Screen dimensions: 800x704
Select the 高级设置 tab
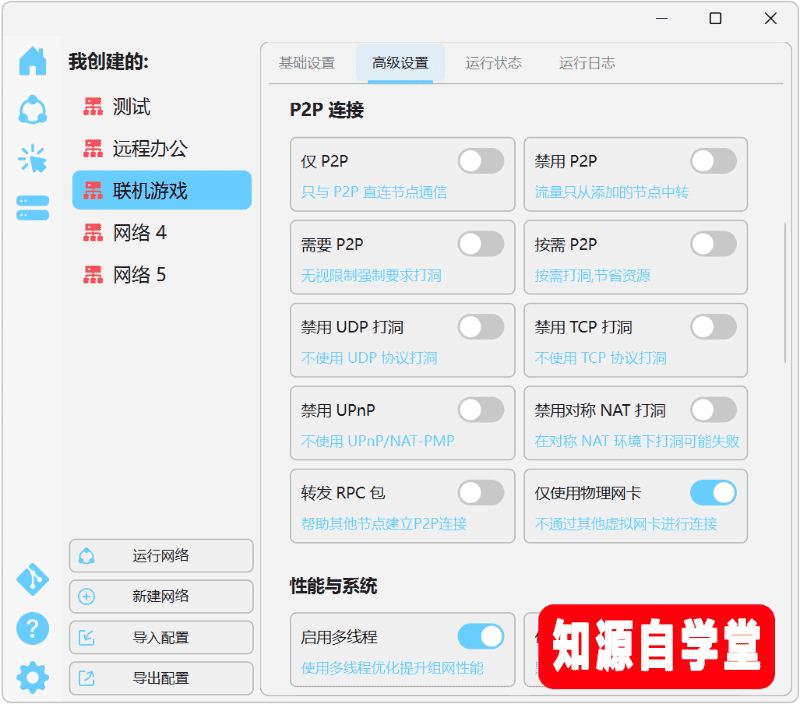400,63
